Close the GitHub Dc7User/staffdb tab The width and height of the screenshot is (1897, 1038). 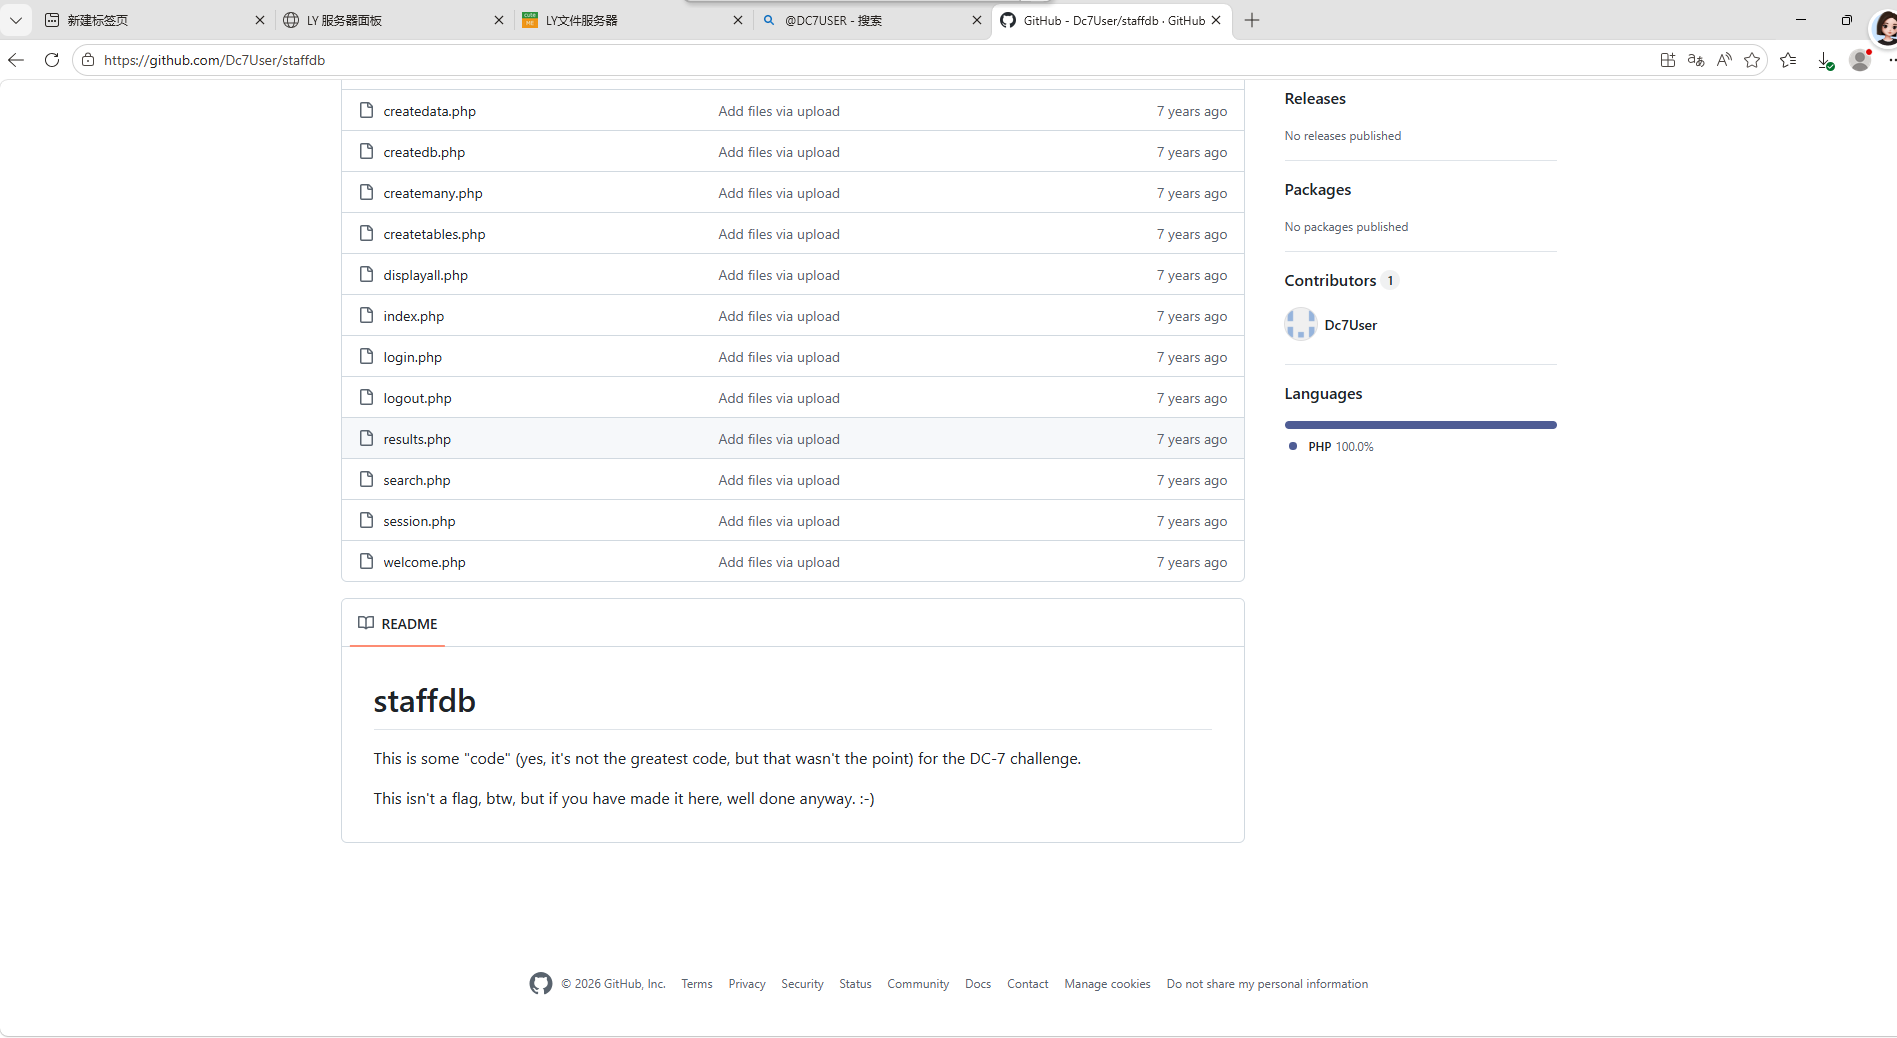point(1216,20)
